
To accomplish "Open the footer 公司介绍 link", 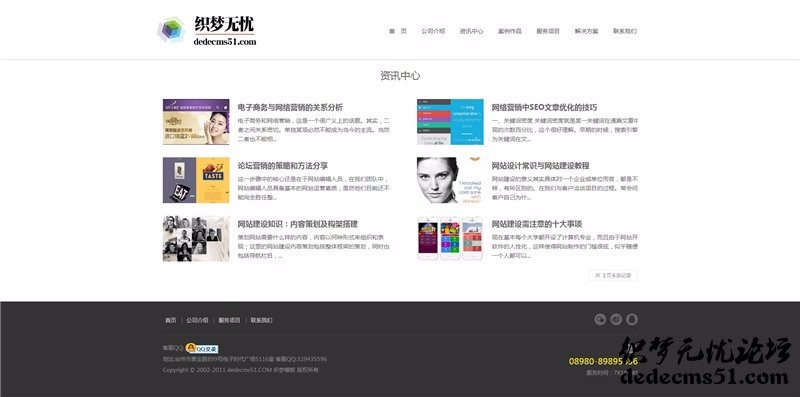I will 197,320.
